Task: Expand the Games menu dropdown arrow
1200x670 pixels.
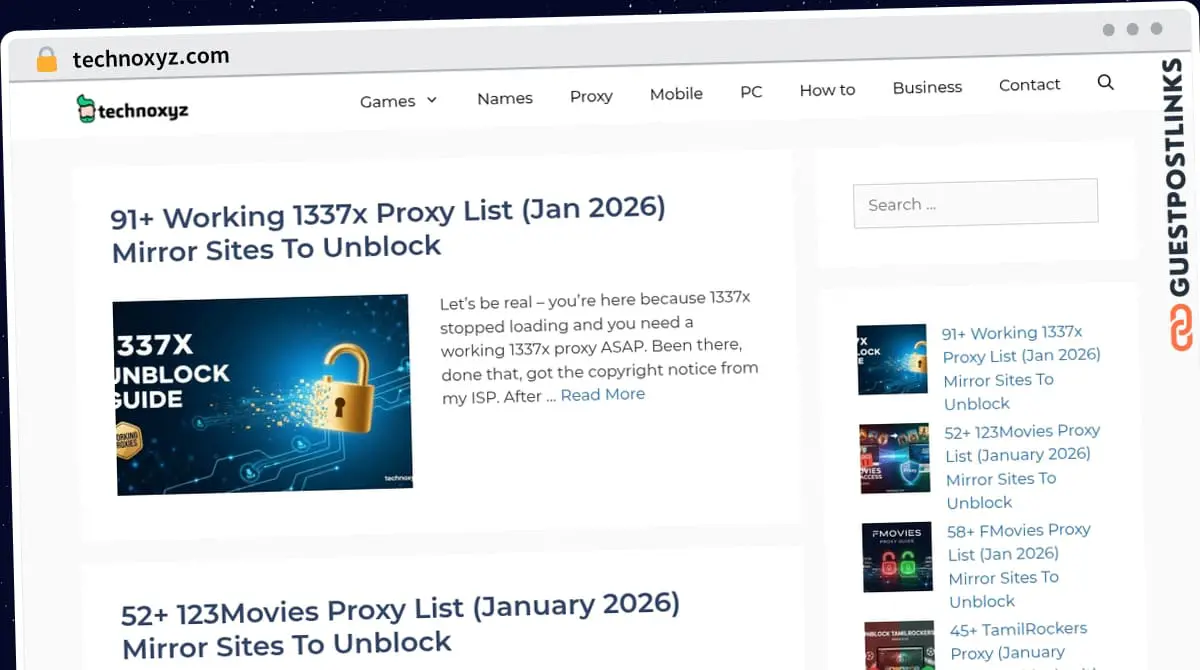Action: tap(432, 100)
